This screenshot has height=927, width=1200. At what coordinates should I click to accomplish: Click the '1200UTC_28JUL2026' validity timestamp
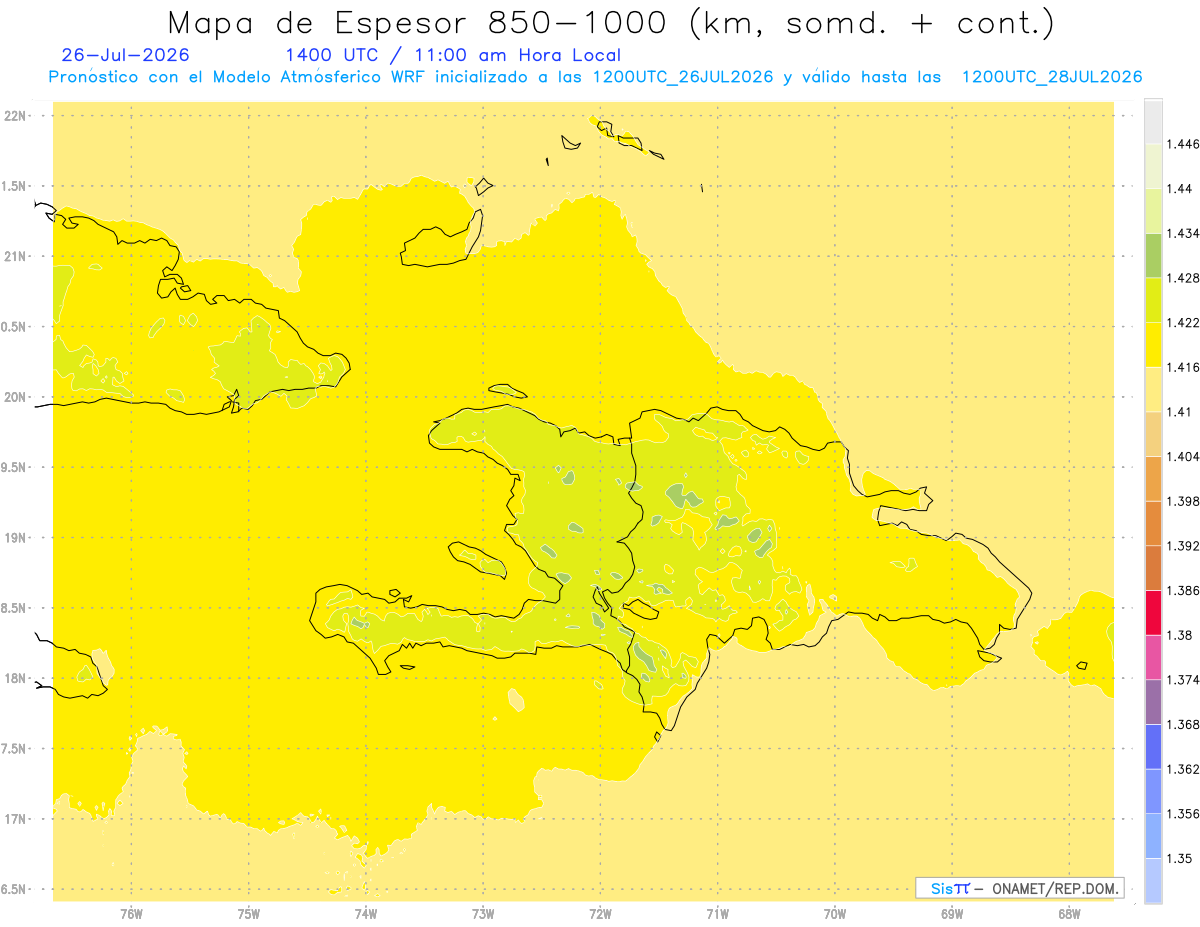coord(1051,77)
